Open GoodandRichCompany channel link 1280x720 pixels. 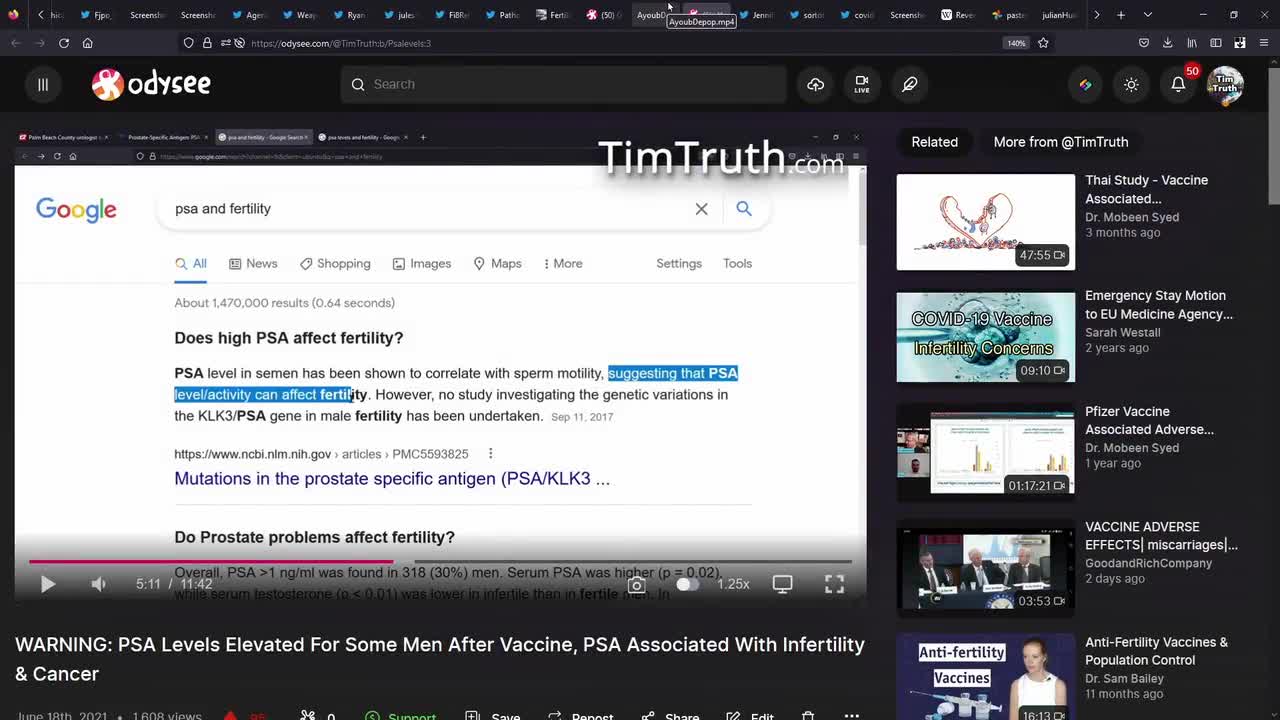coord(1148,563)
